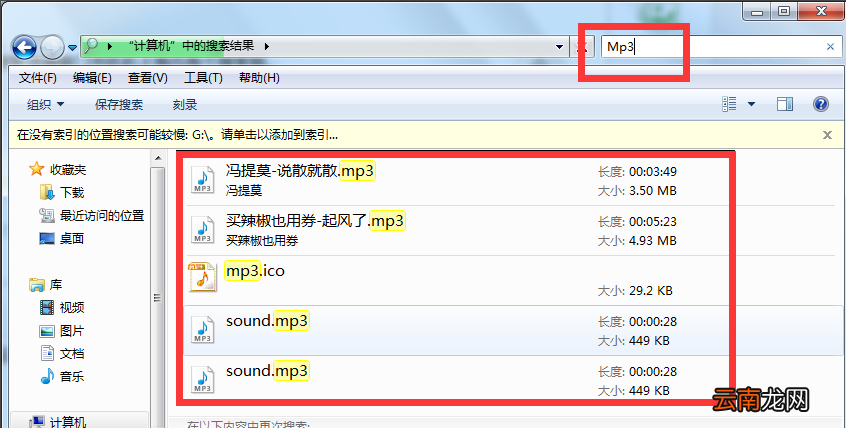Open the 查看(V) menu
This screenshot has width=846, height=428.
point(148,78)
